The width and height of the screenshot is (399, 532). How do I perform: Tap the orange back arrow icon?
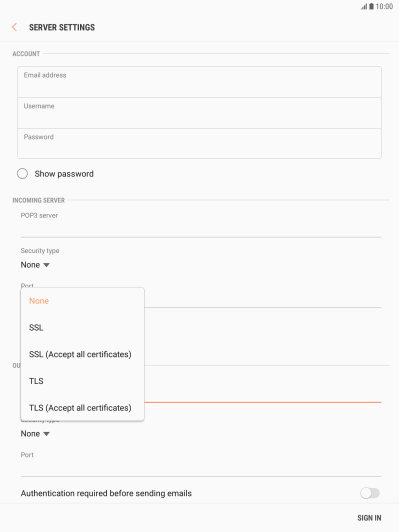pyautogui.click(x=14, y=27)
